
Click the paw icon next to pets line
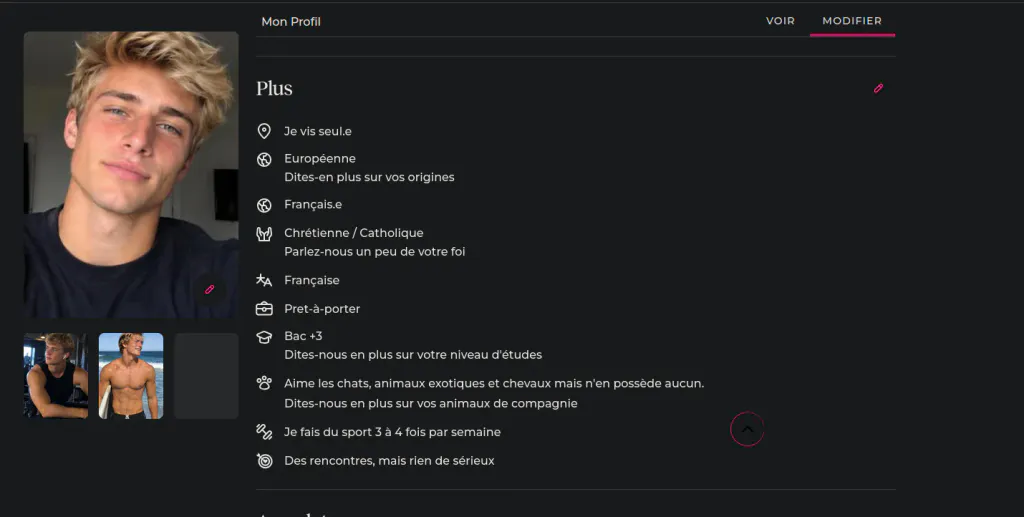tap(264, 384)
